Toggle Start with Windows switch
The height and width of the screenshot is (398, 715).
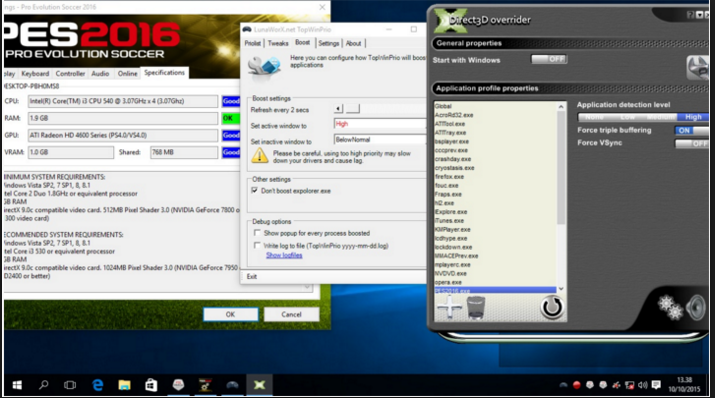click(x=549, y=59)
